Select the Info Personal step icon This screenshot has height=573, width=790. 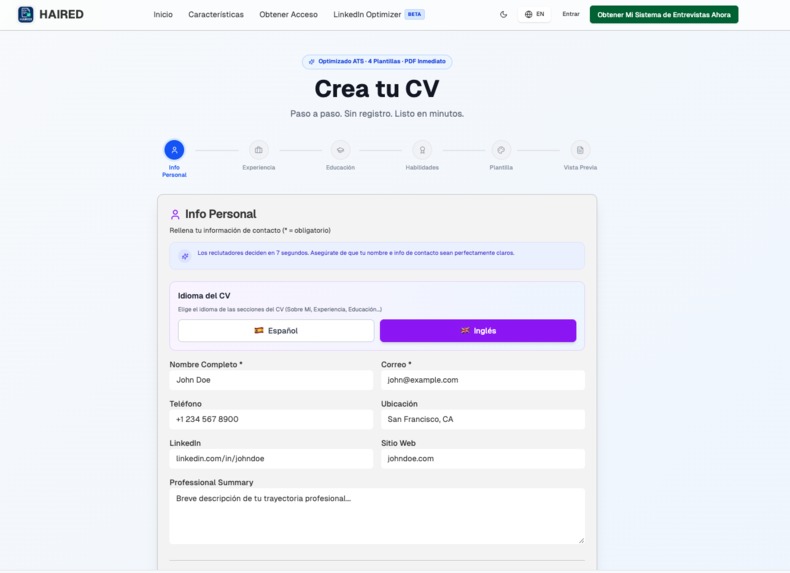(174, 150)
